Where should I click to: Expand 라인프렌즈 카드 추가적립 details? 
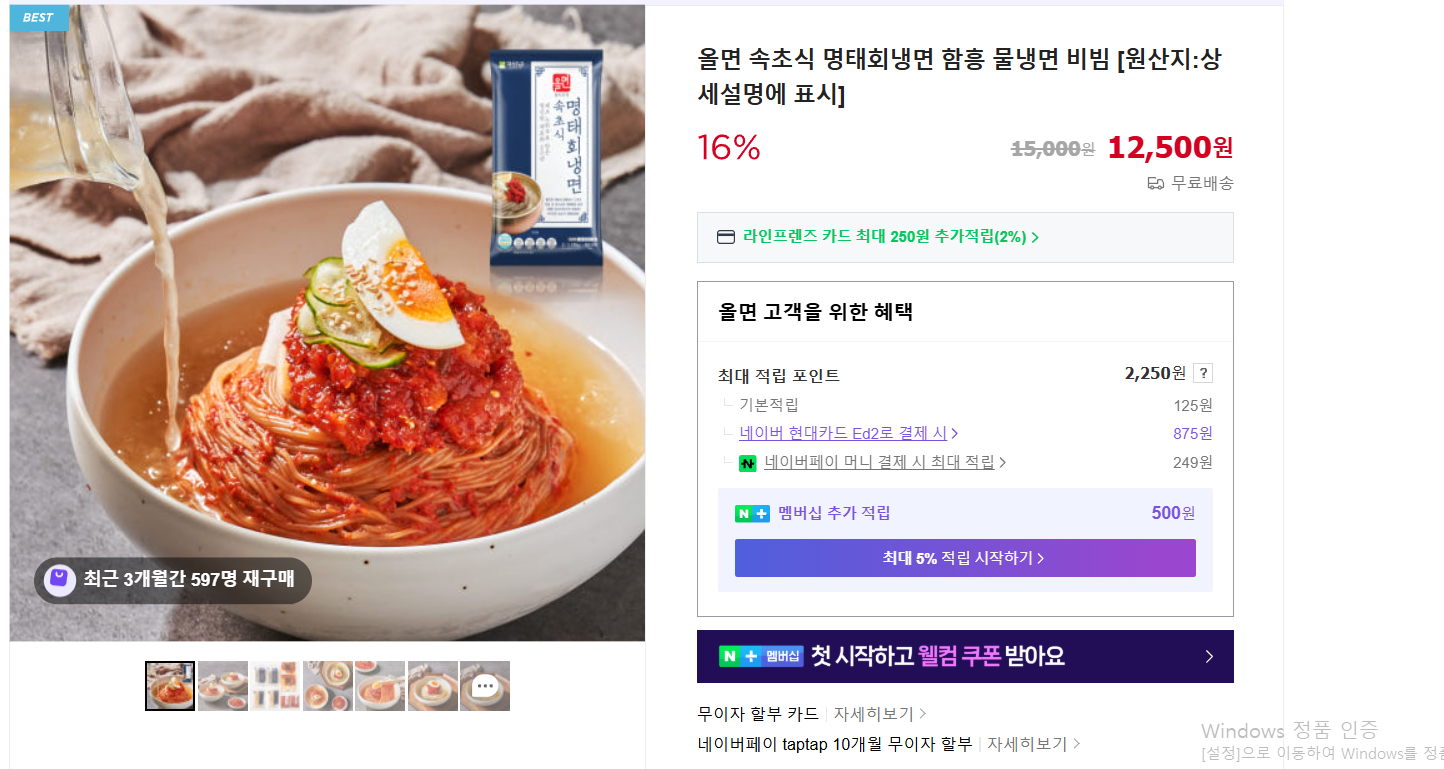[x=890, y=237]
